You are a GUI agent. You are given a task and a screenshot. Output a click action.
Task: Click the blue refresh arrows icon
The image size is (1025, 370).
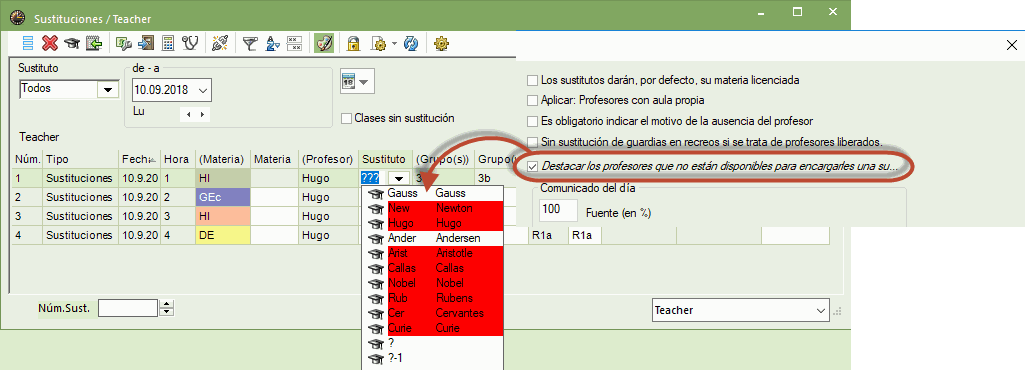point(411,43)
